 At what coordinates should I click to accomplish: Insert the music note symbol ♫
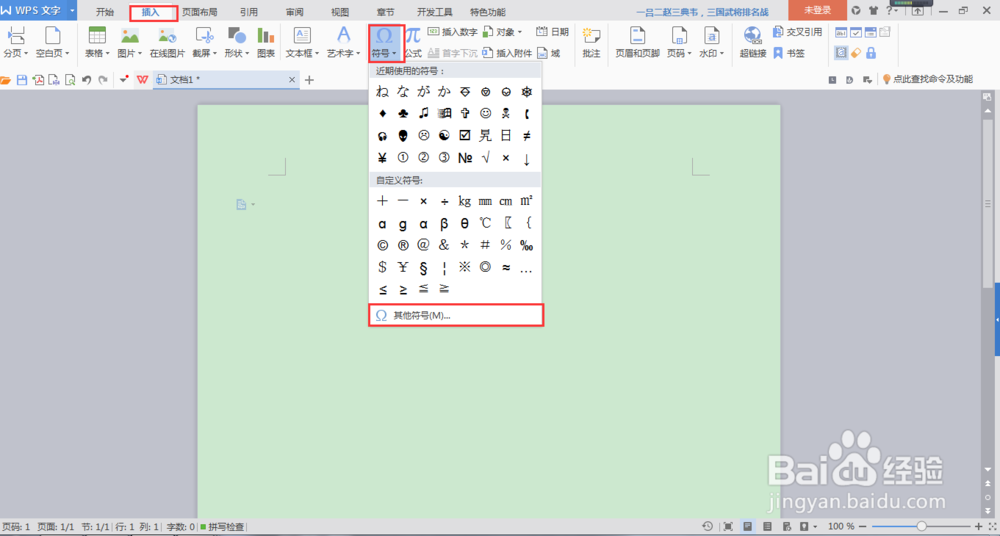click(423, 114)
